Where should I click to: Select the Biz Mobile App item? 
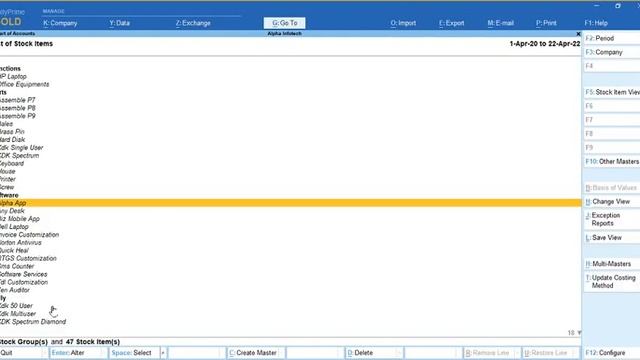tap(20, 219)
